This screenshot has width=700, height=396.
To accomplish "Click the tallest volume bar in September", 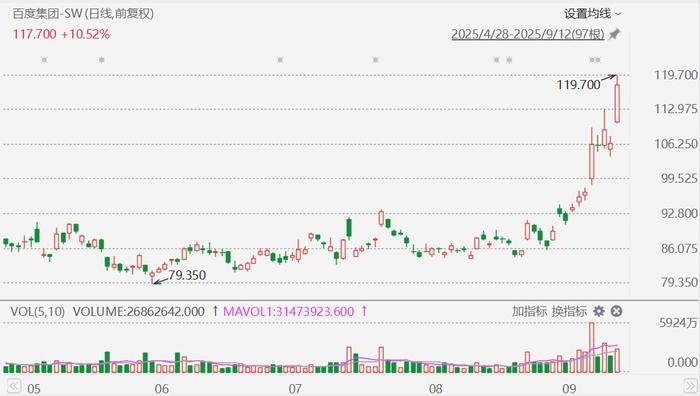I will click(x=592, y=347).
